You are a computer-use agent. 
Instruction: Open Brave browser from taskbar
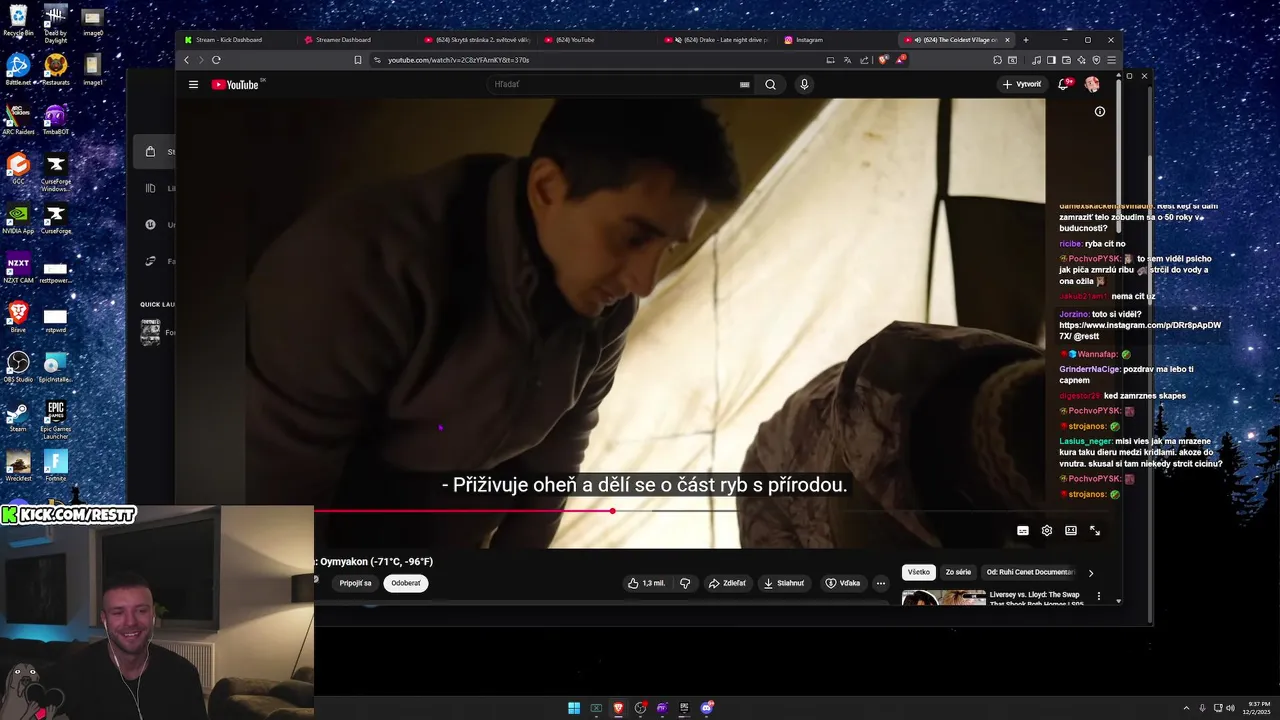pos(618,708)
